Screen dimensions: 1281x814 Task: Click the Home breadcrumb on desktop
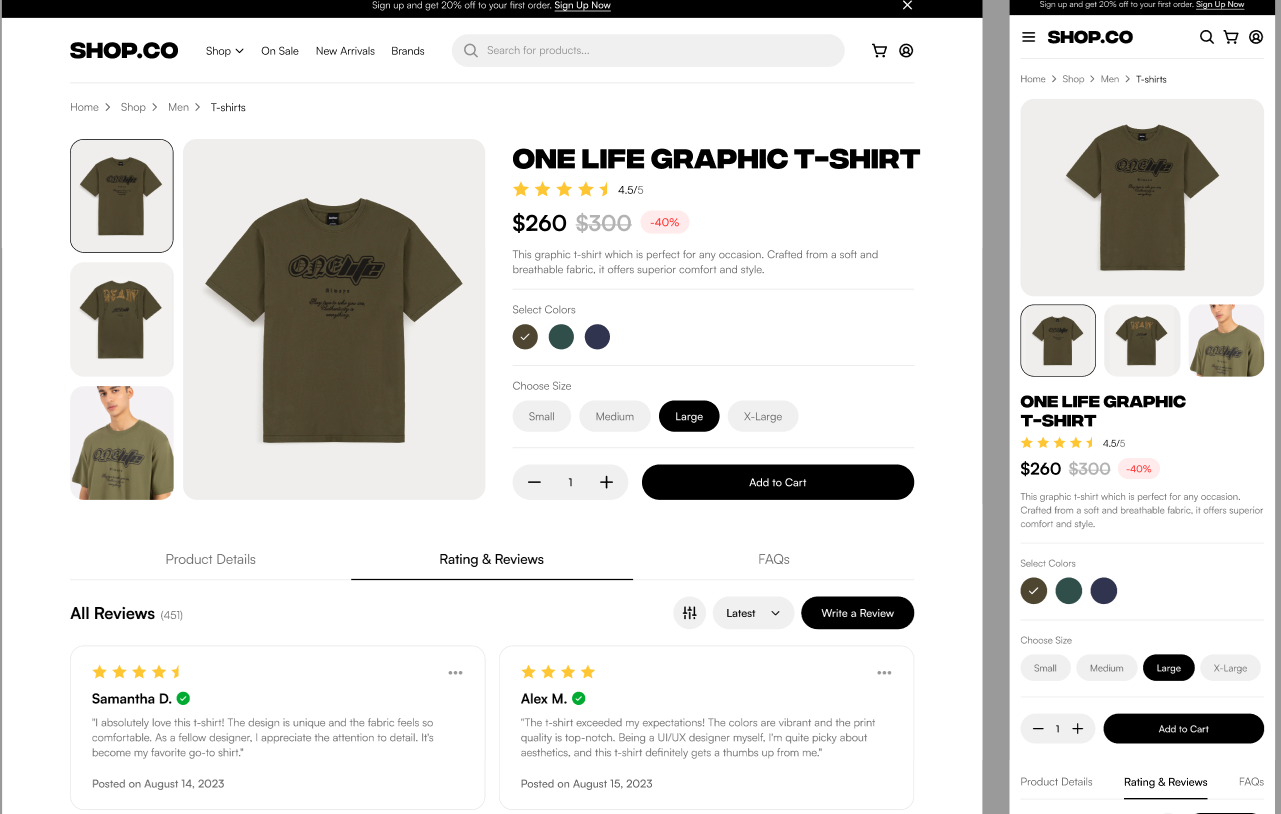(84, 107)
